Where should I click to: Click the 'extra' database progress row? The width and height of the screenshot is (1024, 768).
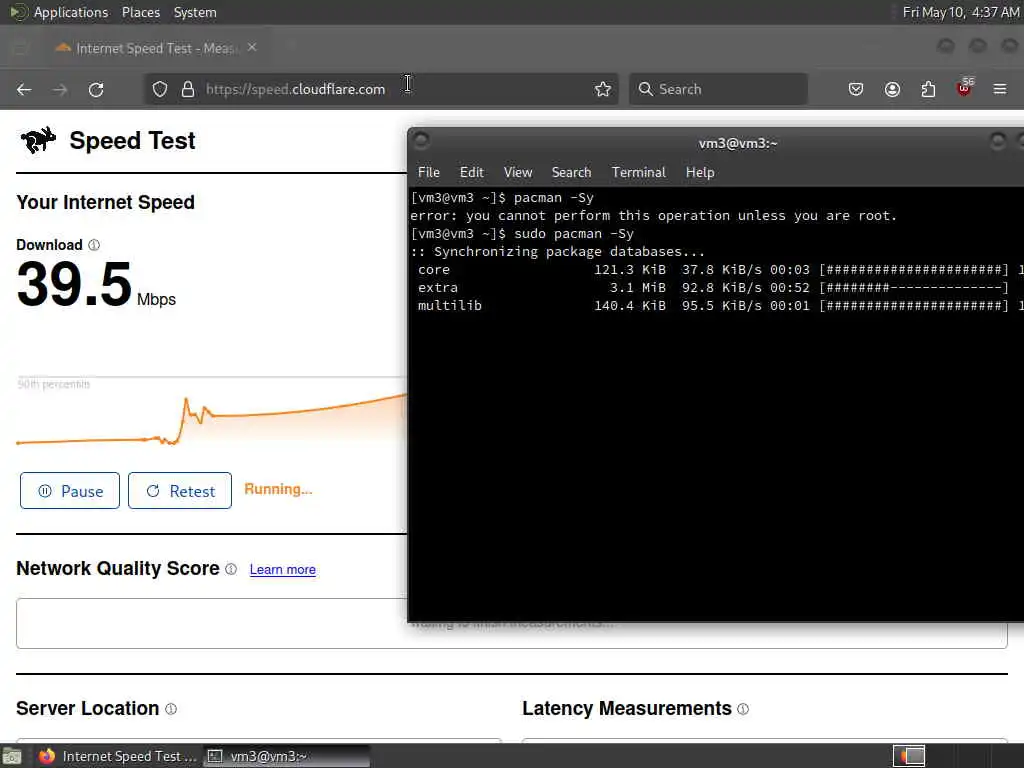[x=713, y=287]
